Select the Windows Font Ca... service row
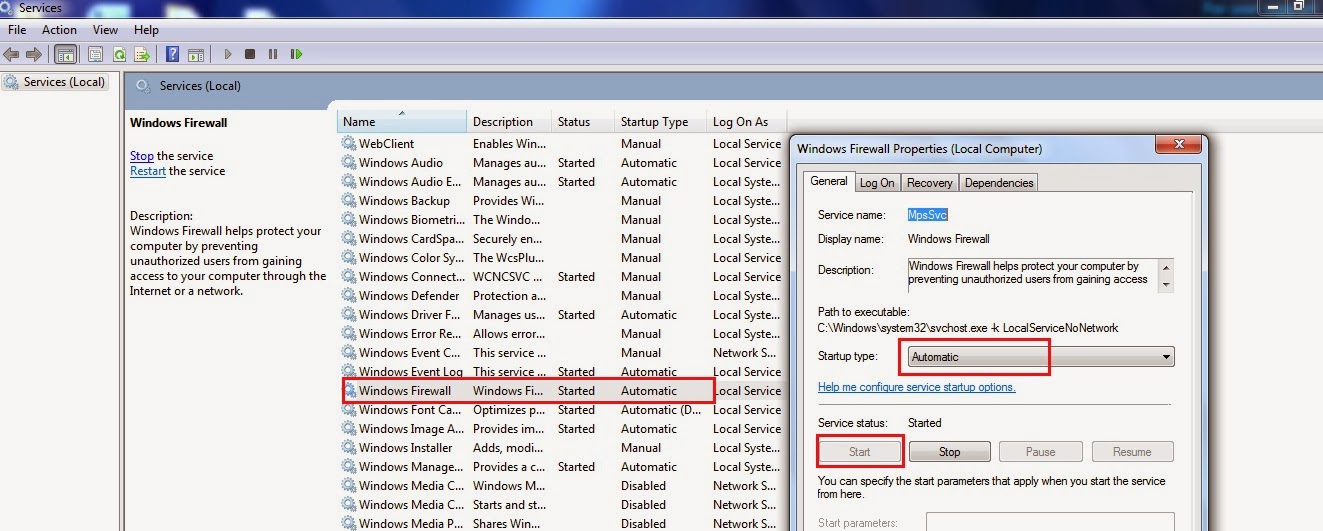Image resolution: width=1323 pixels, height=531 pixels. pyautogui.click(x=562, y=410)
